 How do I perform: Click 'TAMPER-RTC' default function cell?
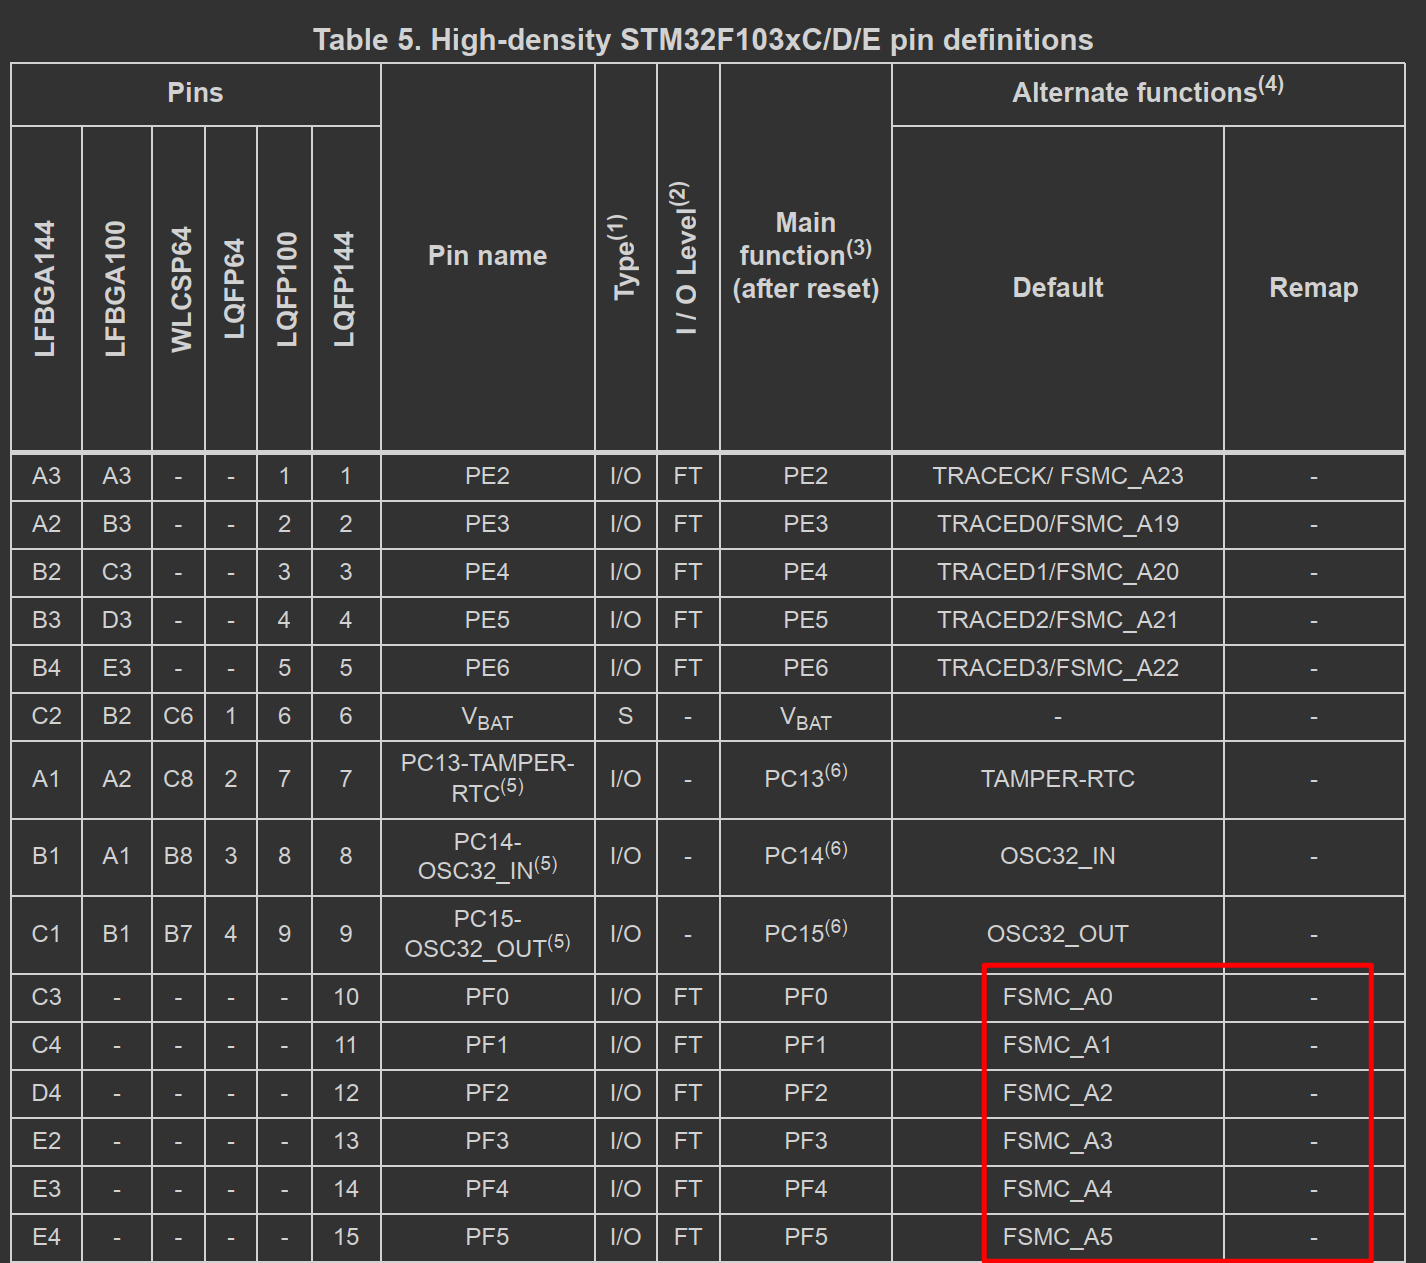[x=1058, y=779]
